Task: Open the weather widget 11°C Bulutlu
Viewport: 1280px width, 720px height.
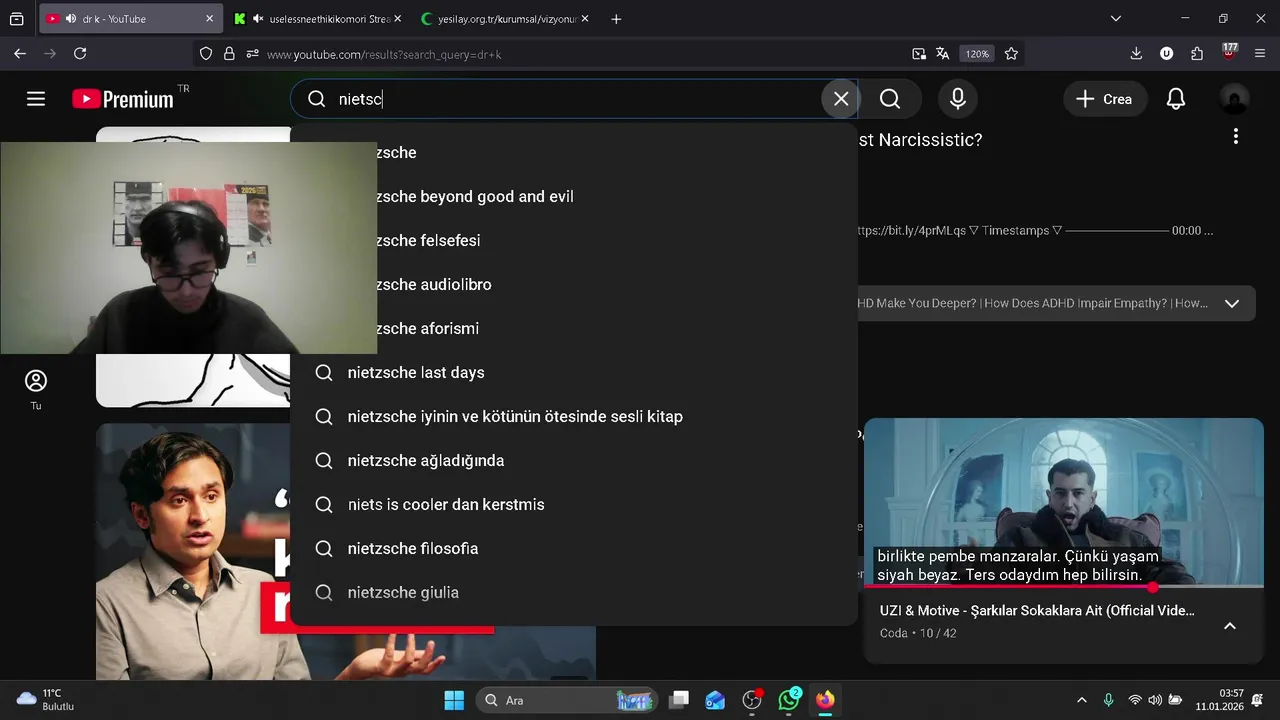Action: (x=46, y=700)
